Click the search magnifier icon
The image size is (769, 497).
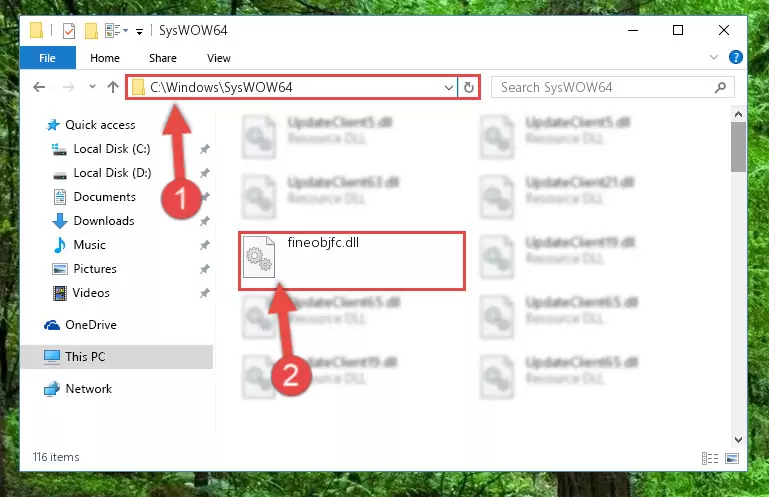[x=720, y=87]
